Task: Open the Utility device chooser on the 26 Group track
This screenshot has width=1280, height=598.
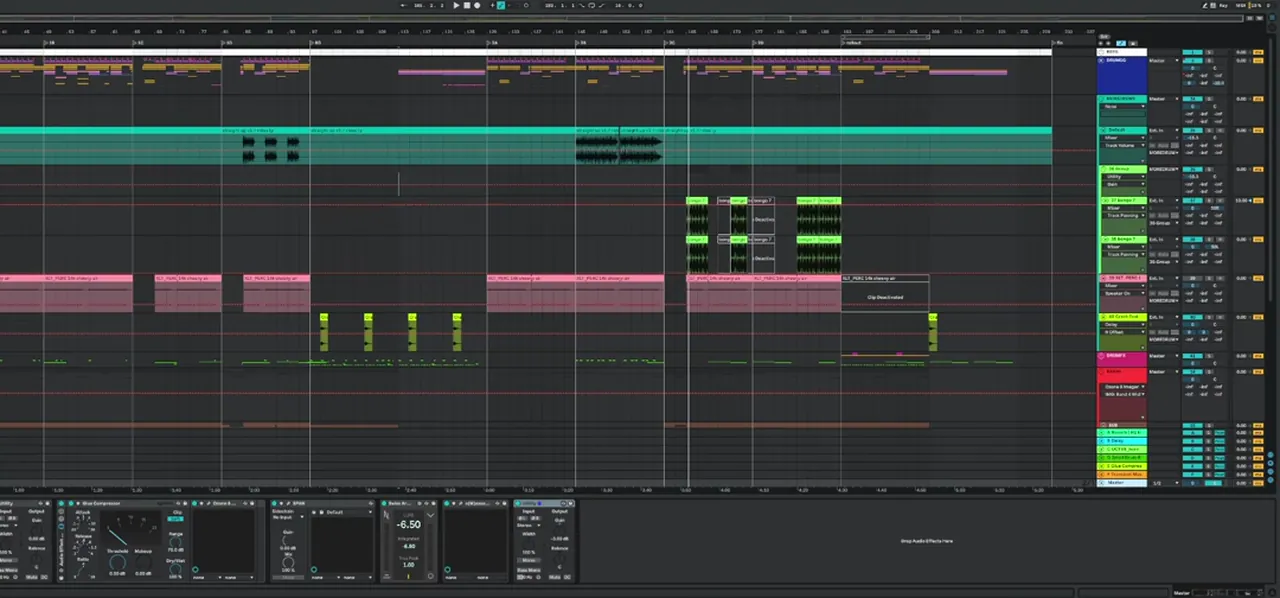Action: [1124, 176]
